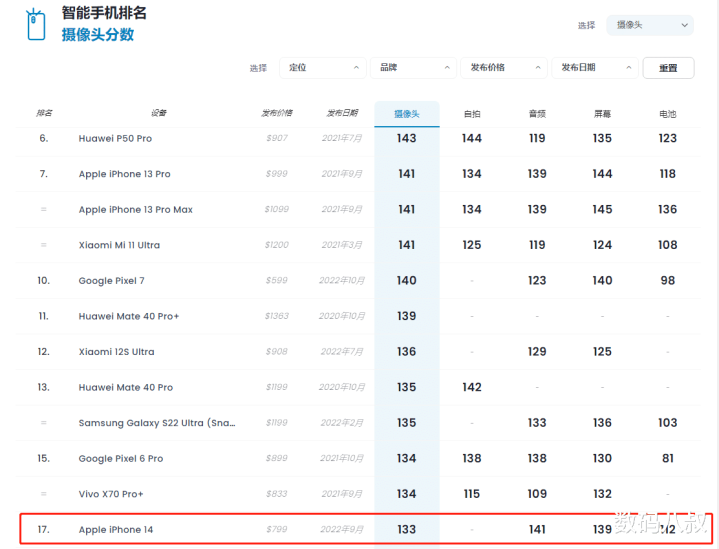Switch to the 电池 column tab

coord(668,114)
